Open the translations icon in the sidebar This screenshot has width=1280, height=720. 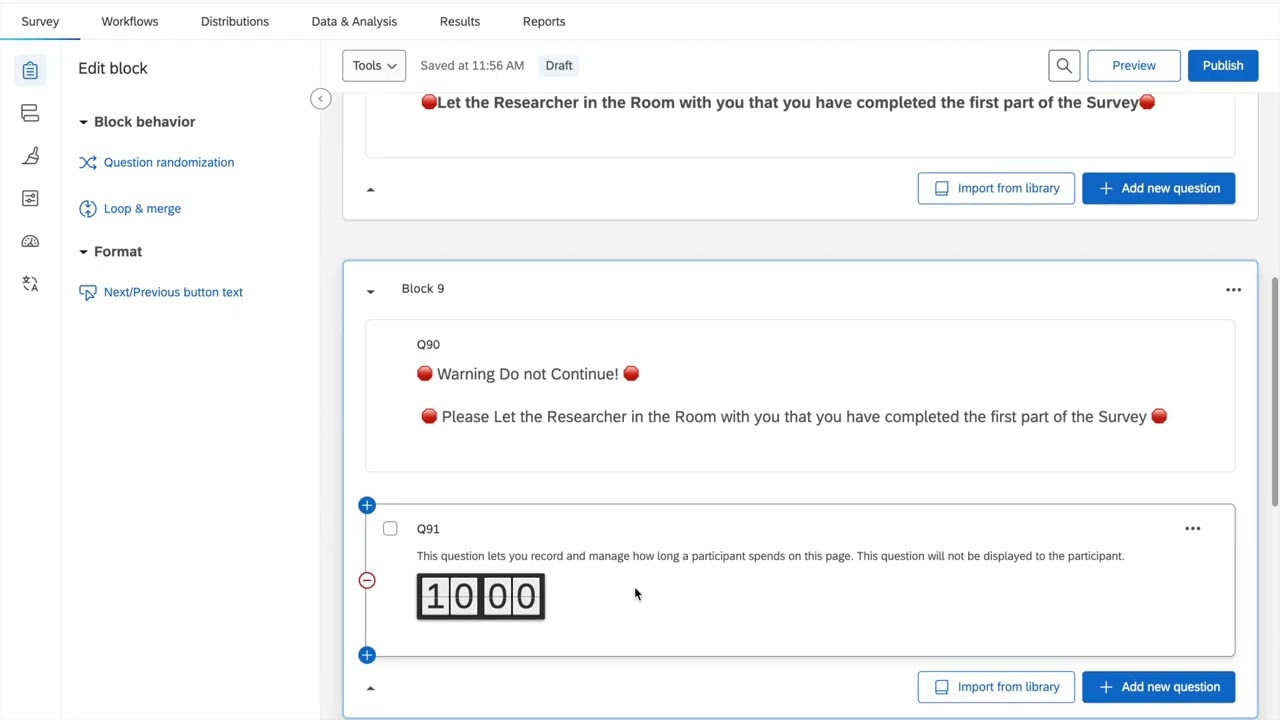click(30, 284)
